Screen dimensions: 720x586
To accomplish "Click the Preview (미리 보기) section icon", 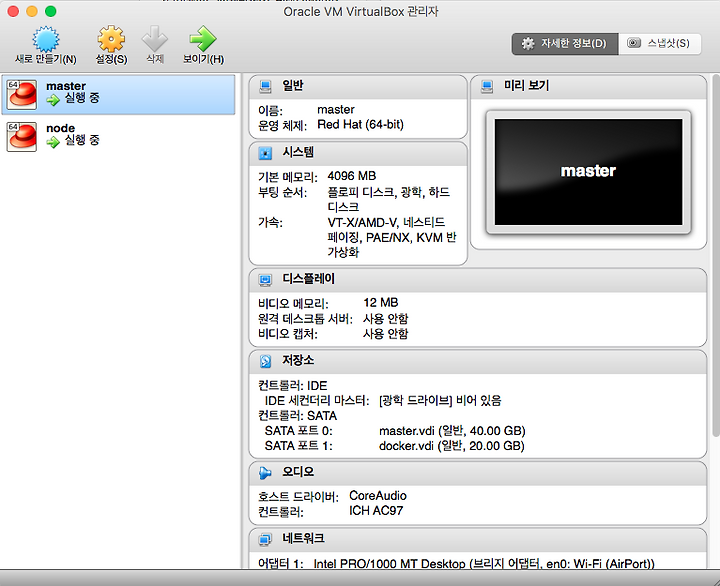I will click(487, 86).
